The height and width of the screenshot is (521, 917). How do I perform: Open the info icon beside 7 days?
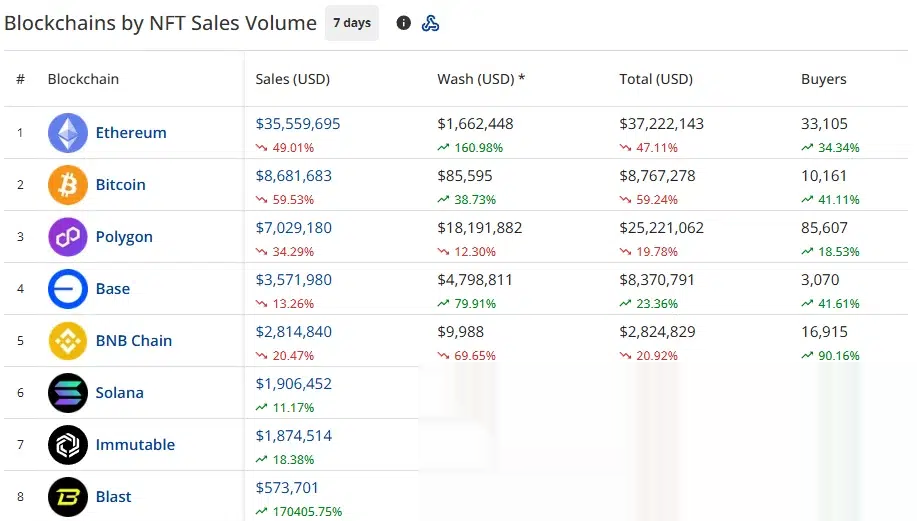[404, 23]
